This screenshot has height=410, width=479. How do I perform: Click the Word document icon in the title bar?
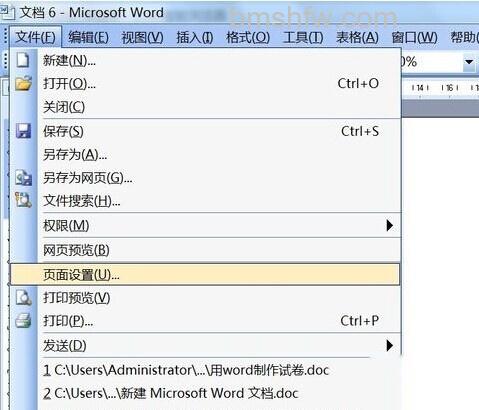click(x=8, y=13)
